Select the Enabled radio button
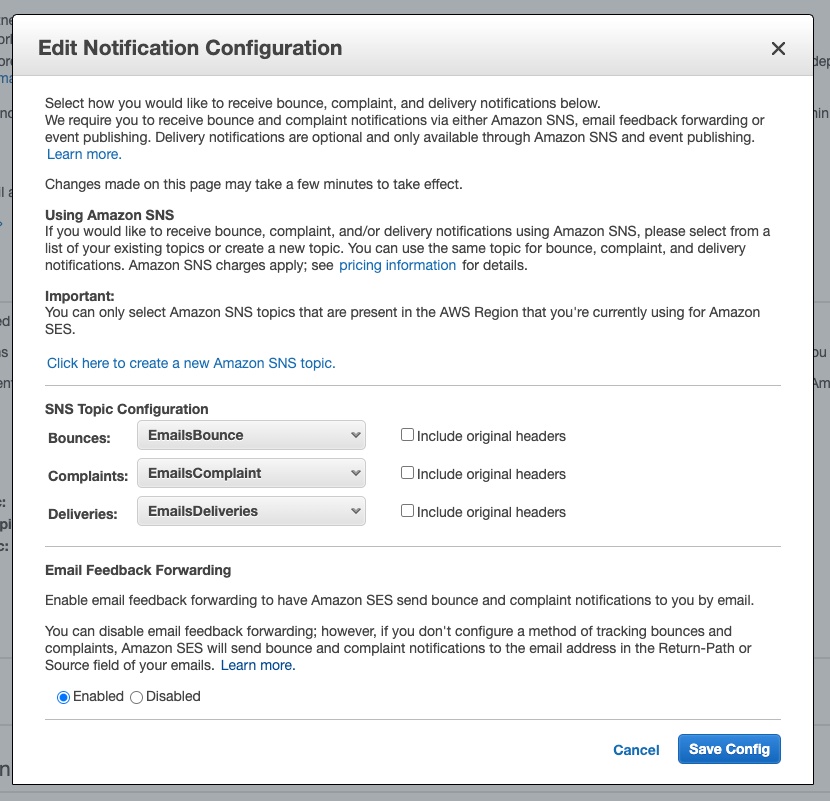The image size is (830, 801). (64, 697)
